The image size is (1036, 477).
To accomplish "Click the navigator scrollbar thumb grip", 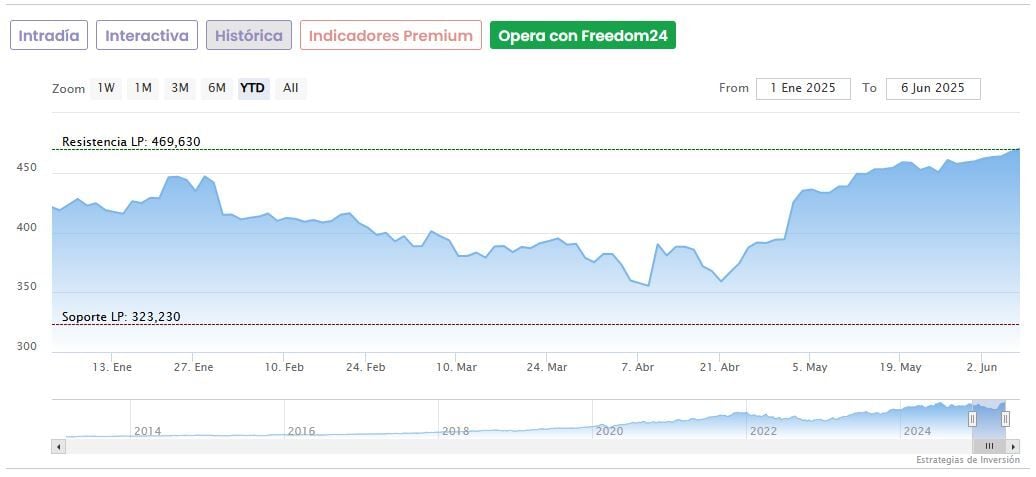I will click(989, 446).
